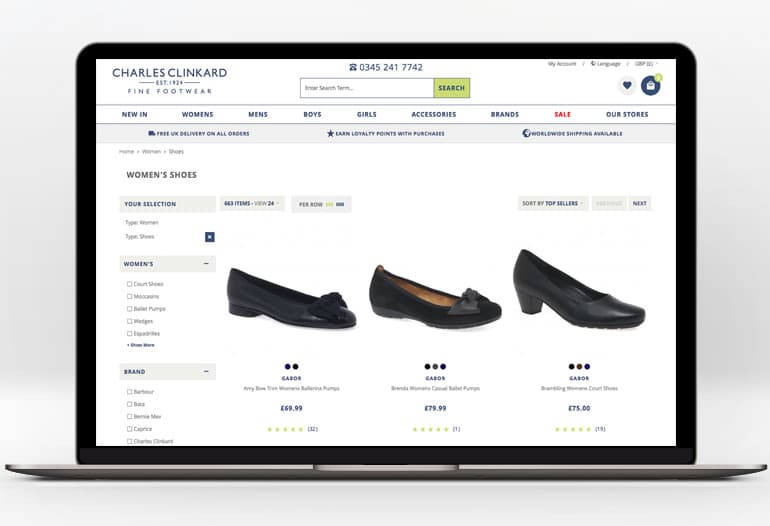Click the worldwide shipping globe icon
This screenshot has width=770, height=526.
point(526,133)
